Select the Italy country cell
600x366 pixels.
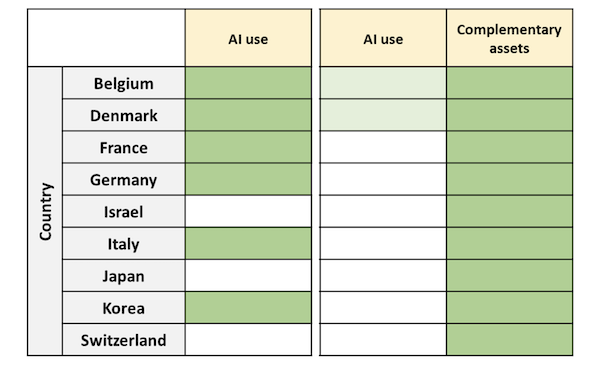[124, 244]
